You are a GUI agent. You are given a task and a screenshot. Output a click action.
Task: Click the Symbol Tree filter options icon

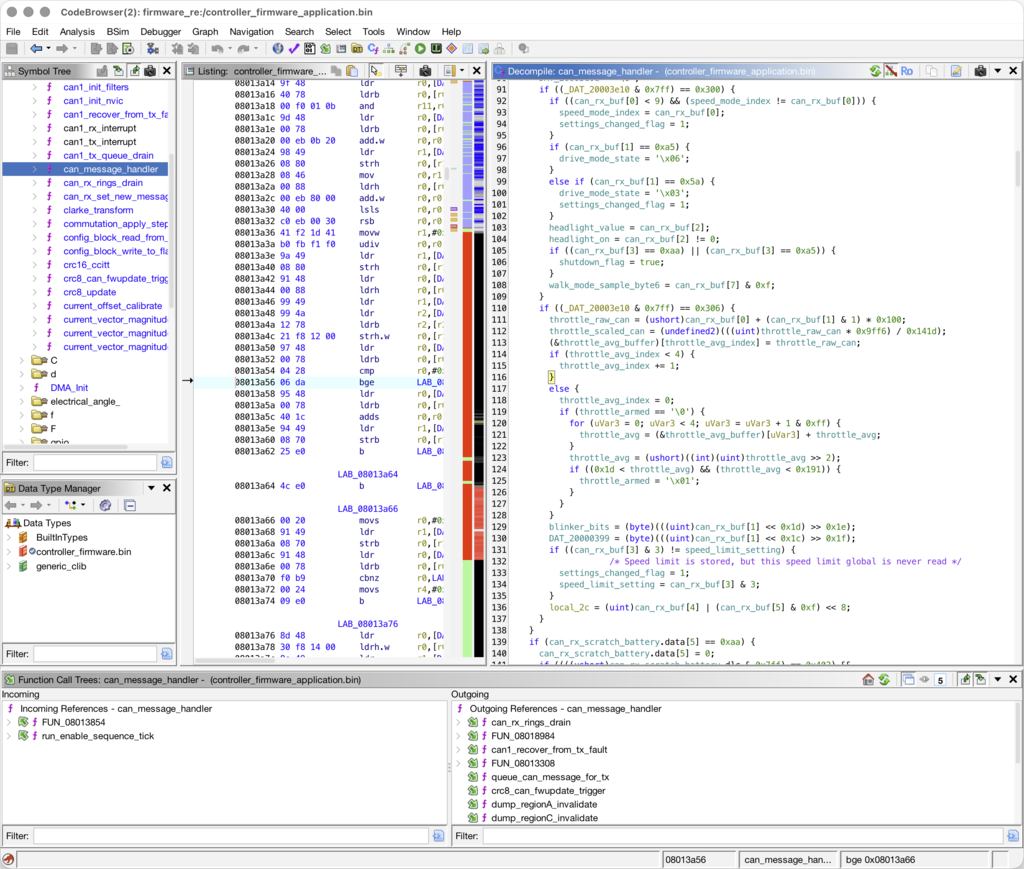click(x=167, y=462)
